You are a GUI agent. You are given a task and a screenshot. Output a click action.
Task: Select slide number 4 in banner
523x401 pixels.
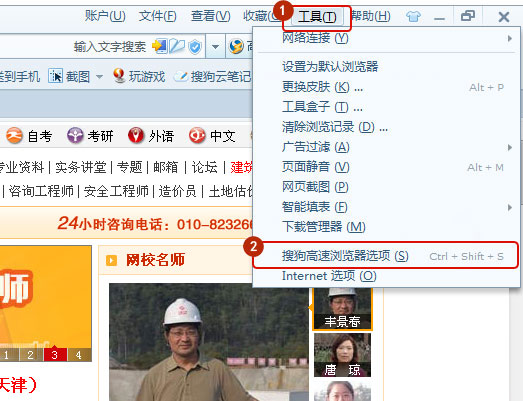[79, 355]
